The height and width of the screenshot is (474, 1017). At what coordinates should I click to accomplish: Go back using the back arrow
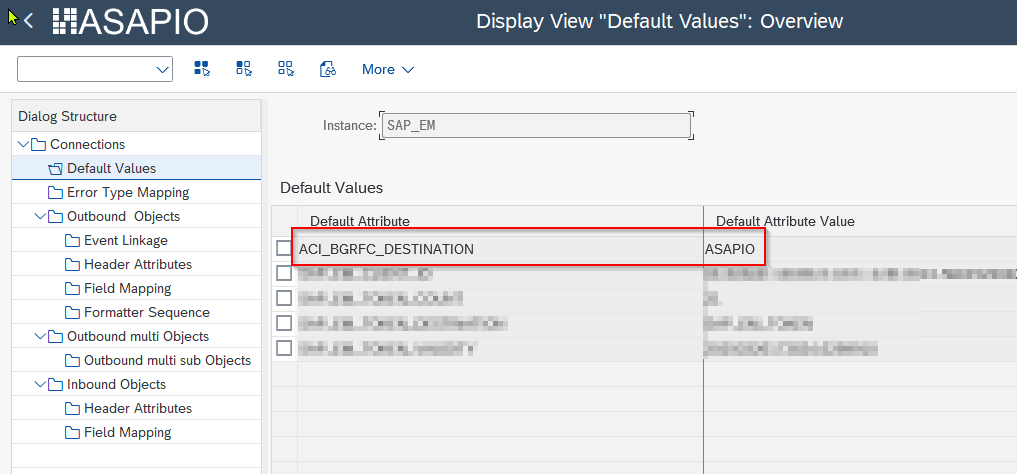point(28,21)
